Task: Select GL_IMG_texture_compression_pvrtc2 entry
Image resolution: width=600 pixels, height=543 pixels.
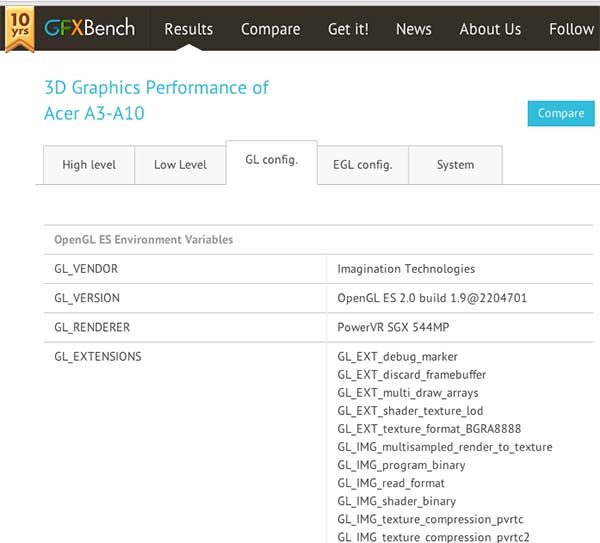Action: pos(434,537)
